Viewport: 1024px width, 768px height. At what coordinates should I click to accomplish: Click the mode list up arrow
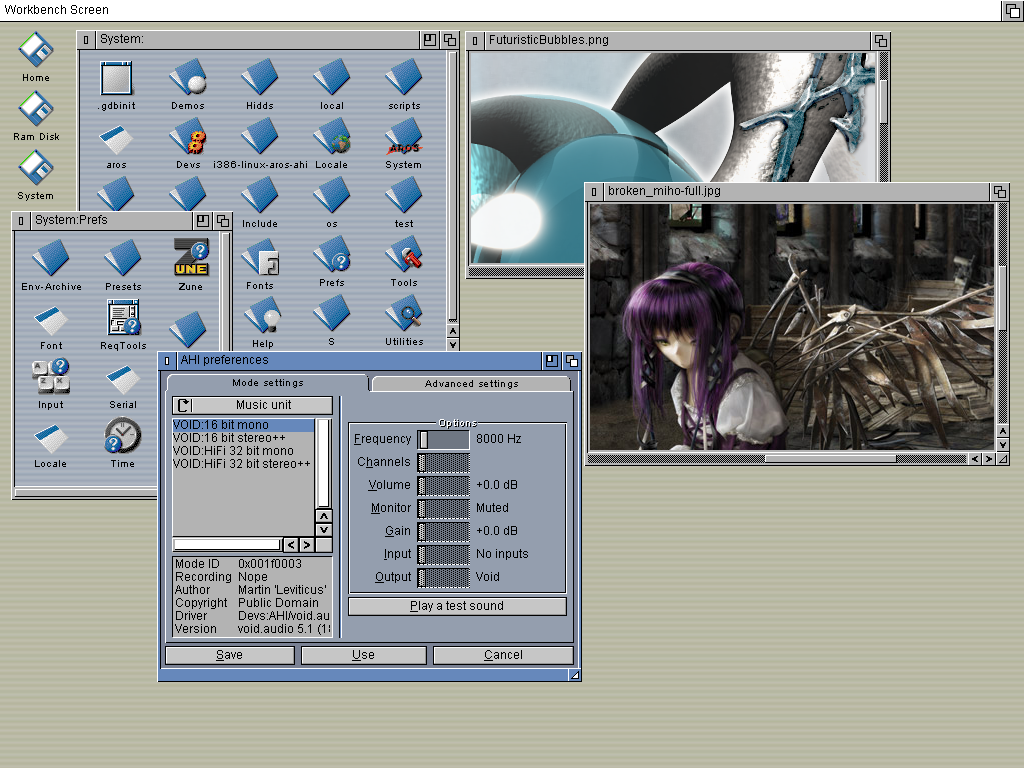coord(324,516)
